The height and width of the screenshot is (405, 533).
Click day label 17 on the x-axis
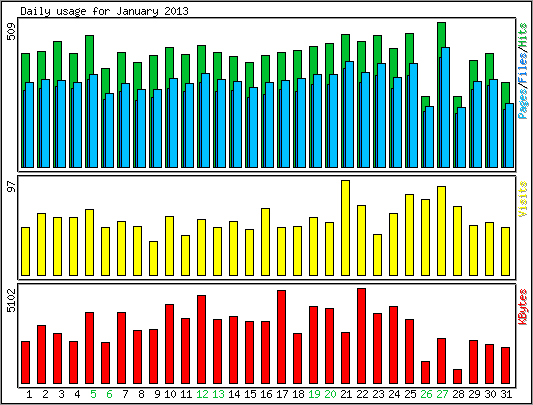[x=282, y=394]
